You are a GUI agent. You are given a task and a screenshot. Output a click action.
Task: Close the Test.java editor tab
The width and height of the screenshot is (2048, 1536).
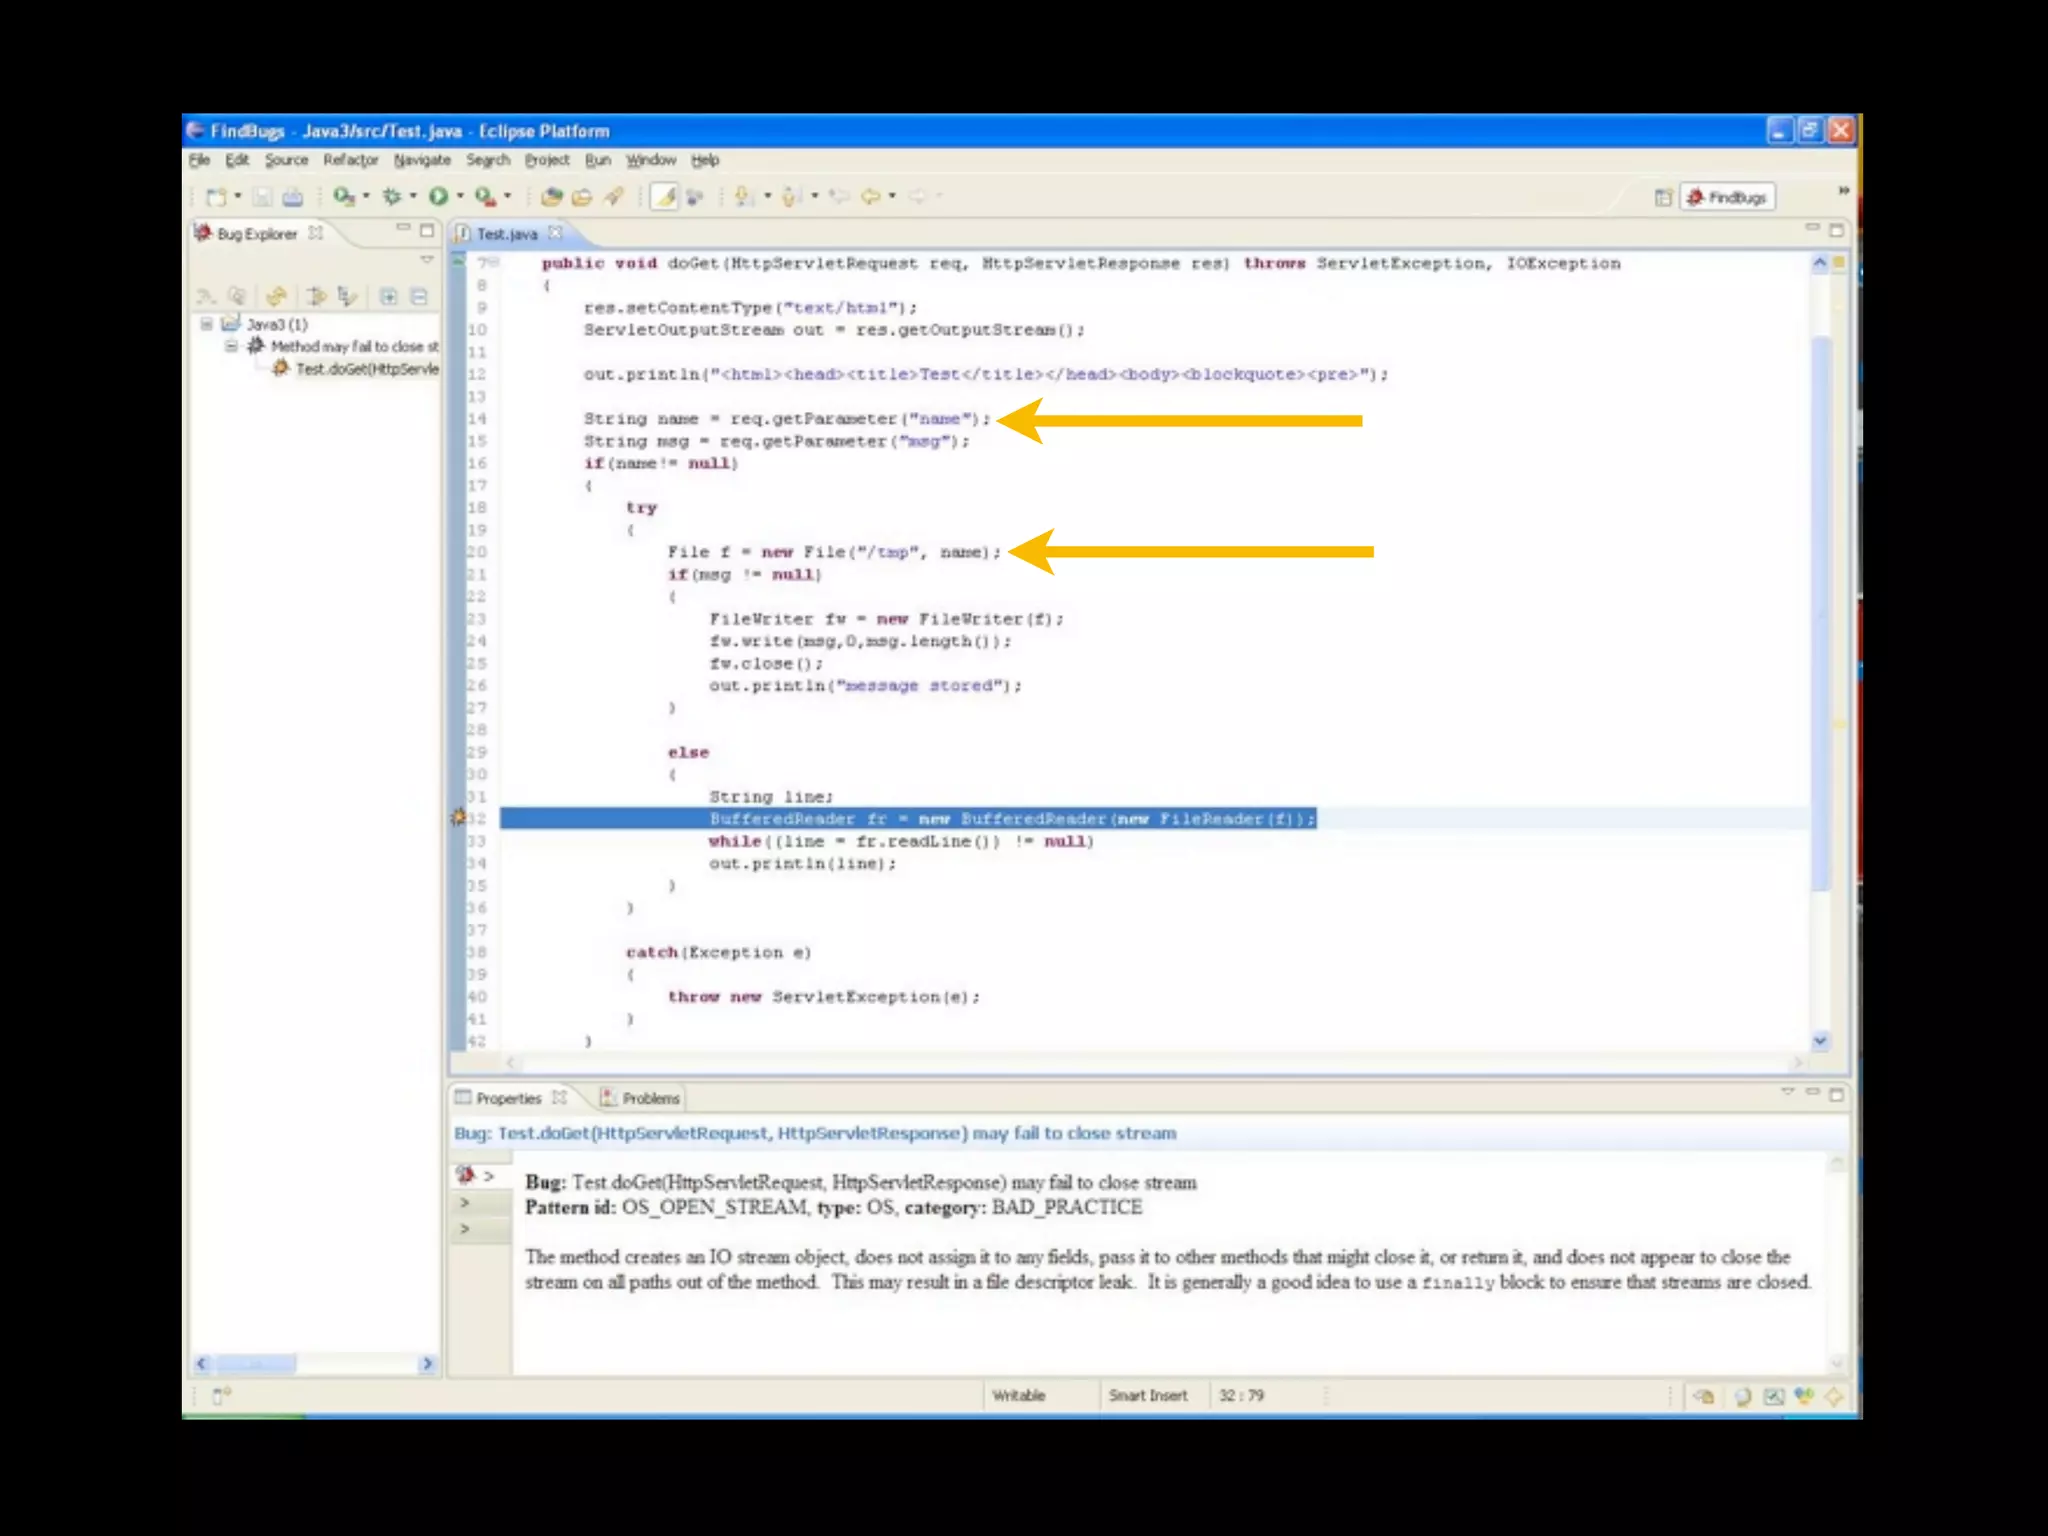click(x=555, y=233)
